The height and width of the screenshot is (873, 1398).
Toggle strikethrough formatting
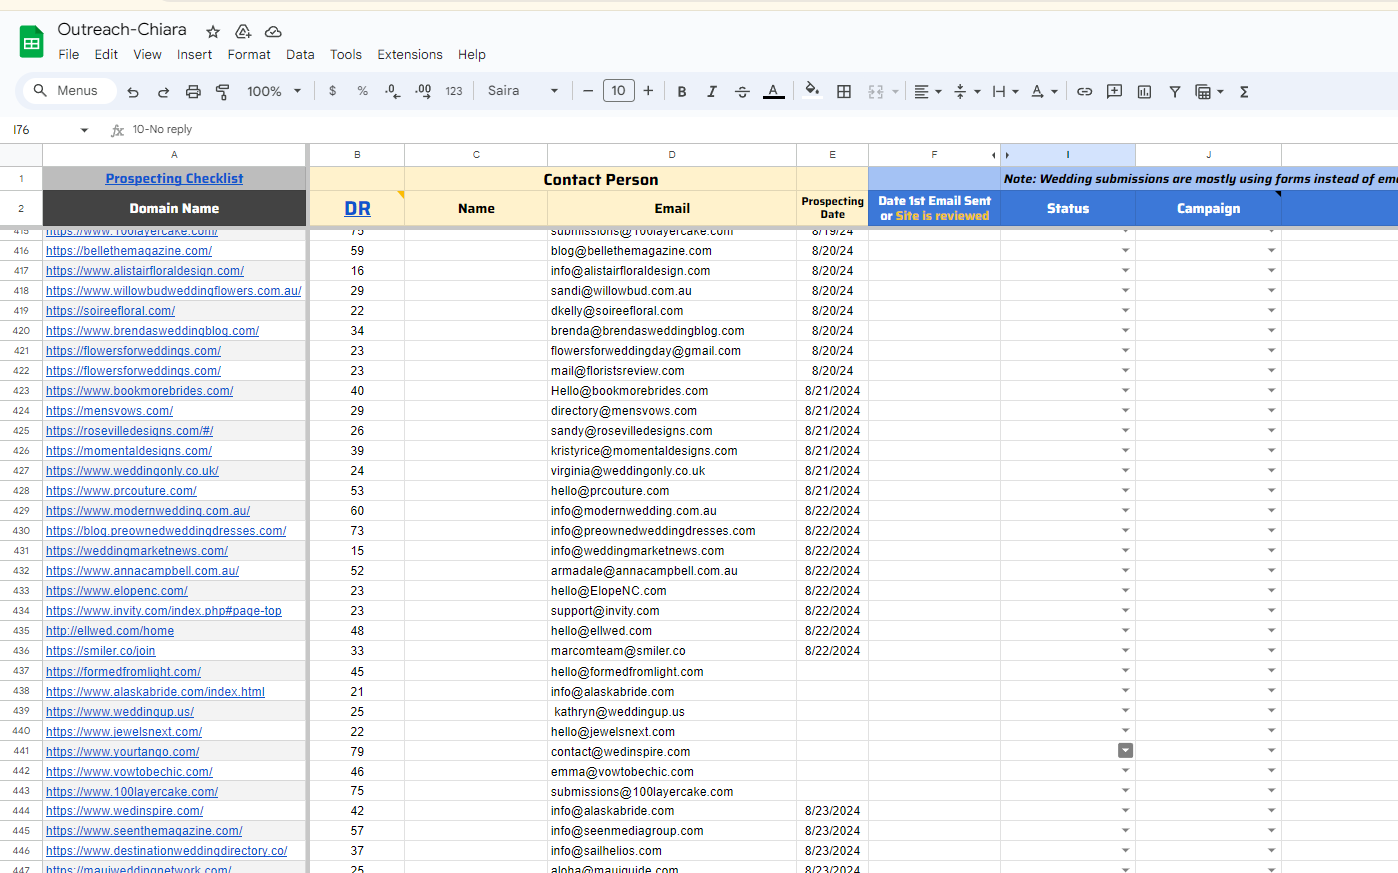742,91
